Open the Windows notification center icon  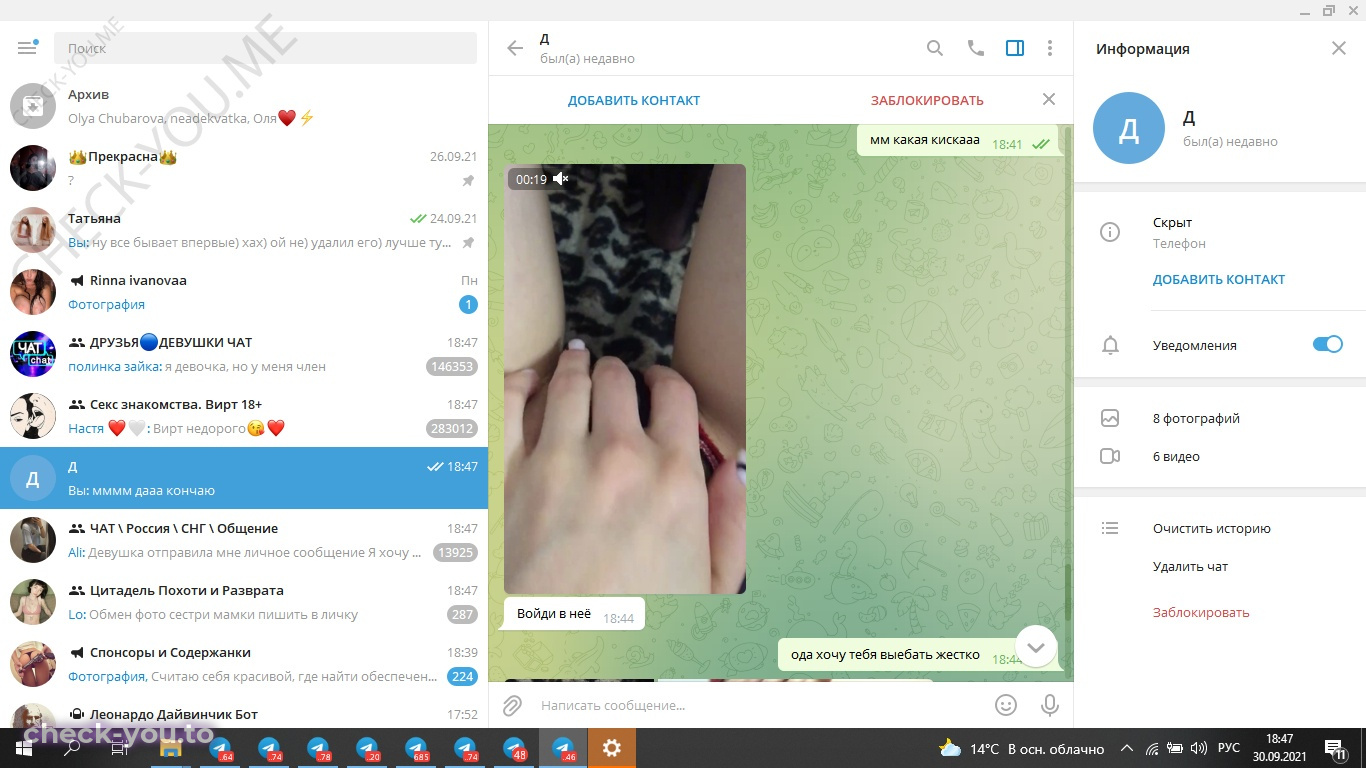1336,748
